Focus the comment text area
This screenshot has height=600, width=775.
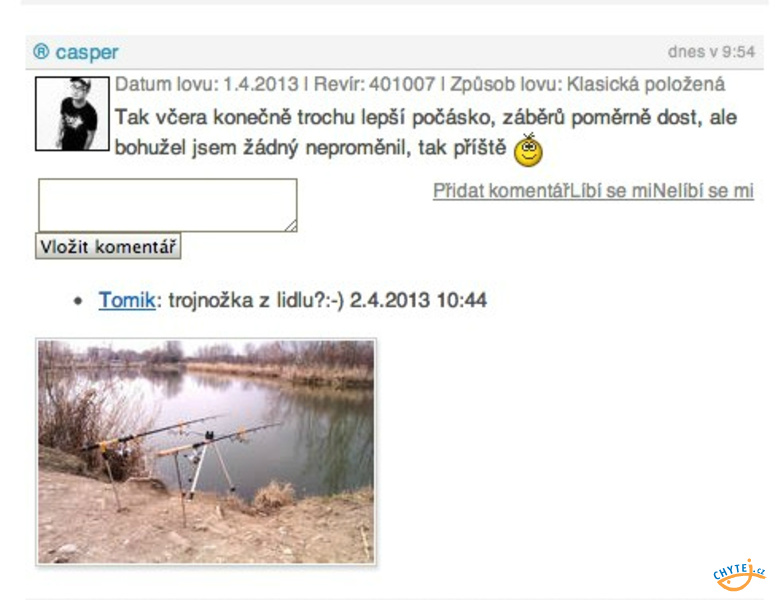click(x=168, y=205)
